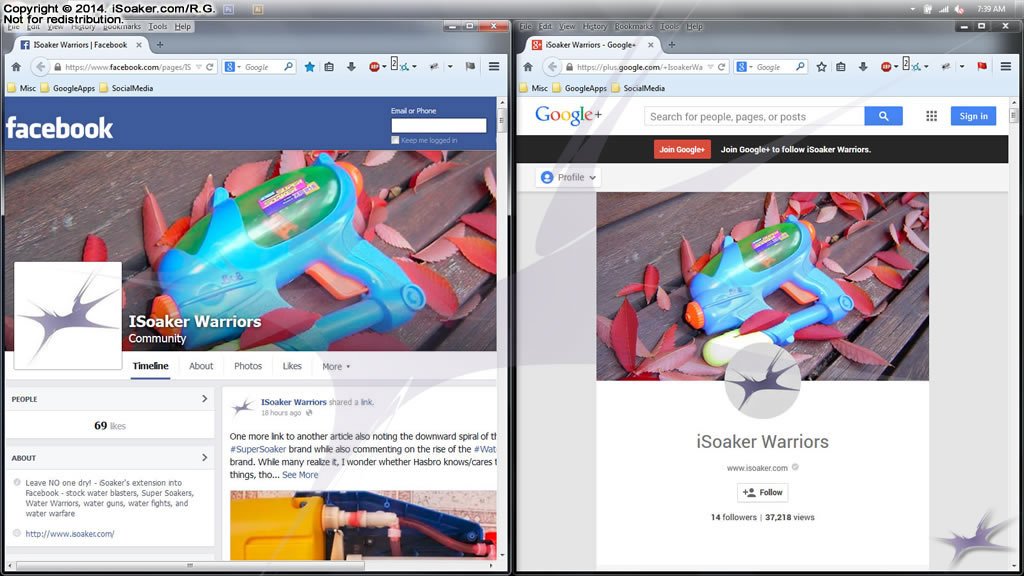Click the red flag add-on icon in the Google+ window
Viewport: 1024px width, 576px height.
pyautogui.click(x=982, y=67)
